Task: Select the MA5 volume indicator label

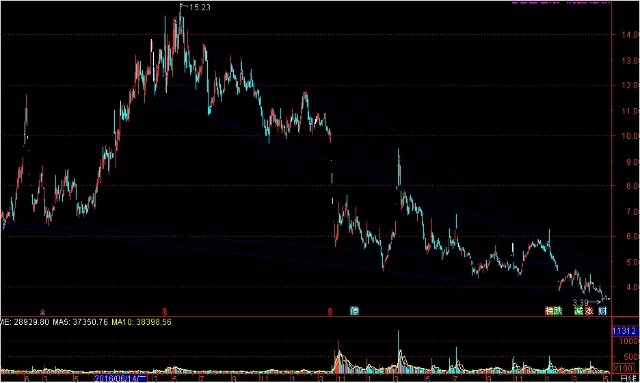Action: click(x=80, y=322)
